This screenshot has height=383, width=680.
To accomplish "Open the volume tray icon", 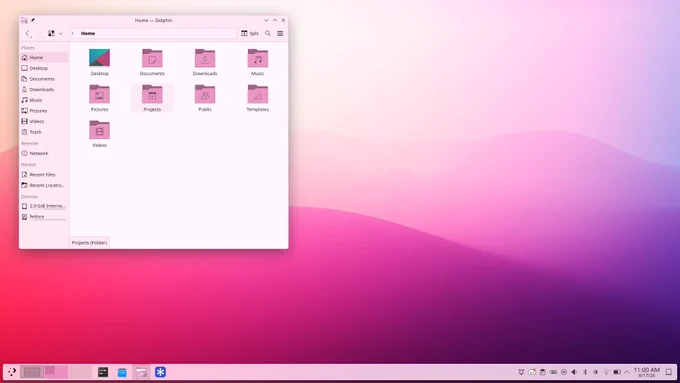I will point(574,372).
